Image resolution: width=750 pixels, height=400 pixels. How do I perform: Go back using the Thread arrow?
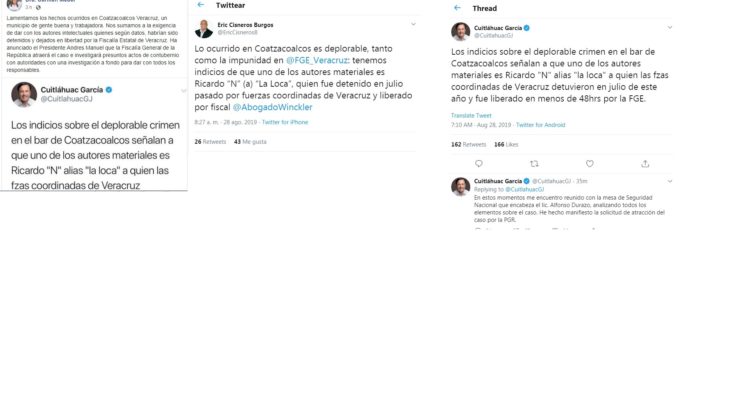tap(457, 8)
